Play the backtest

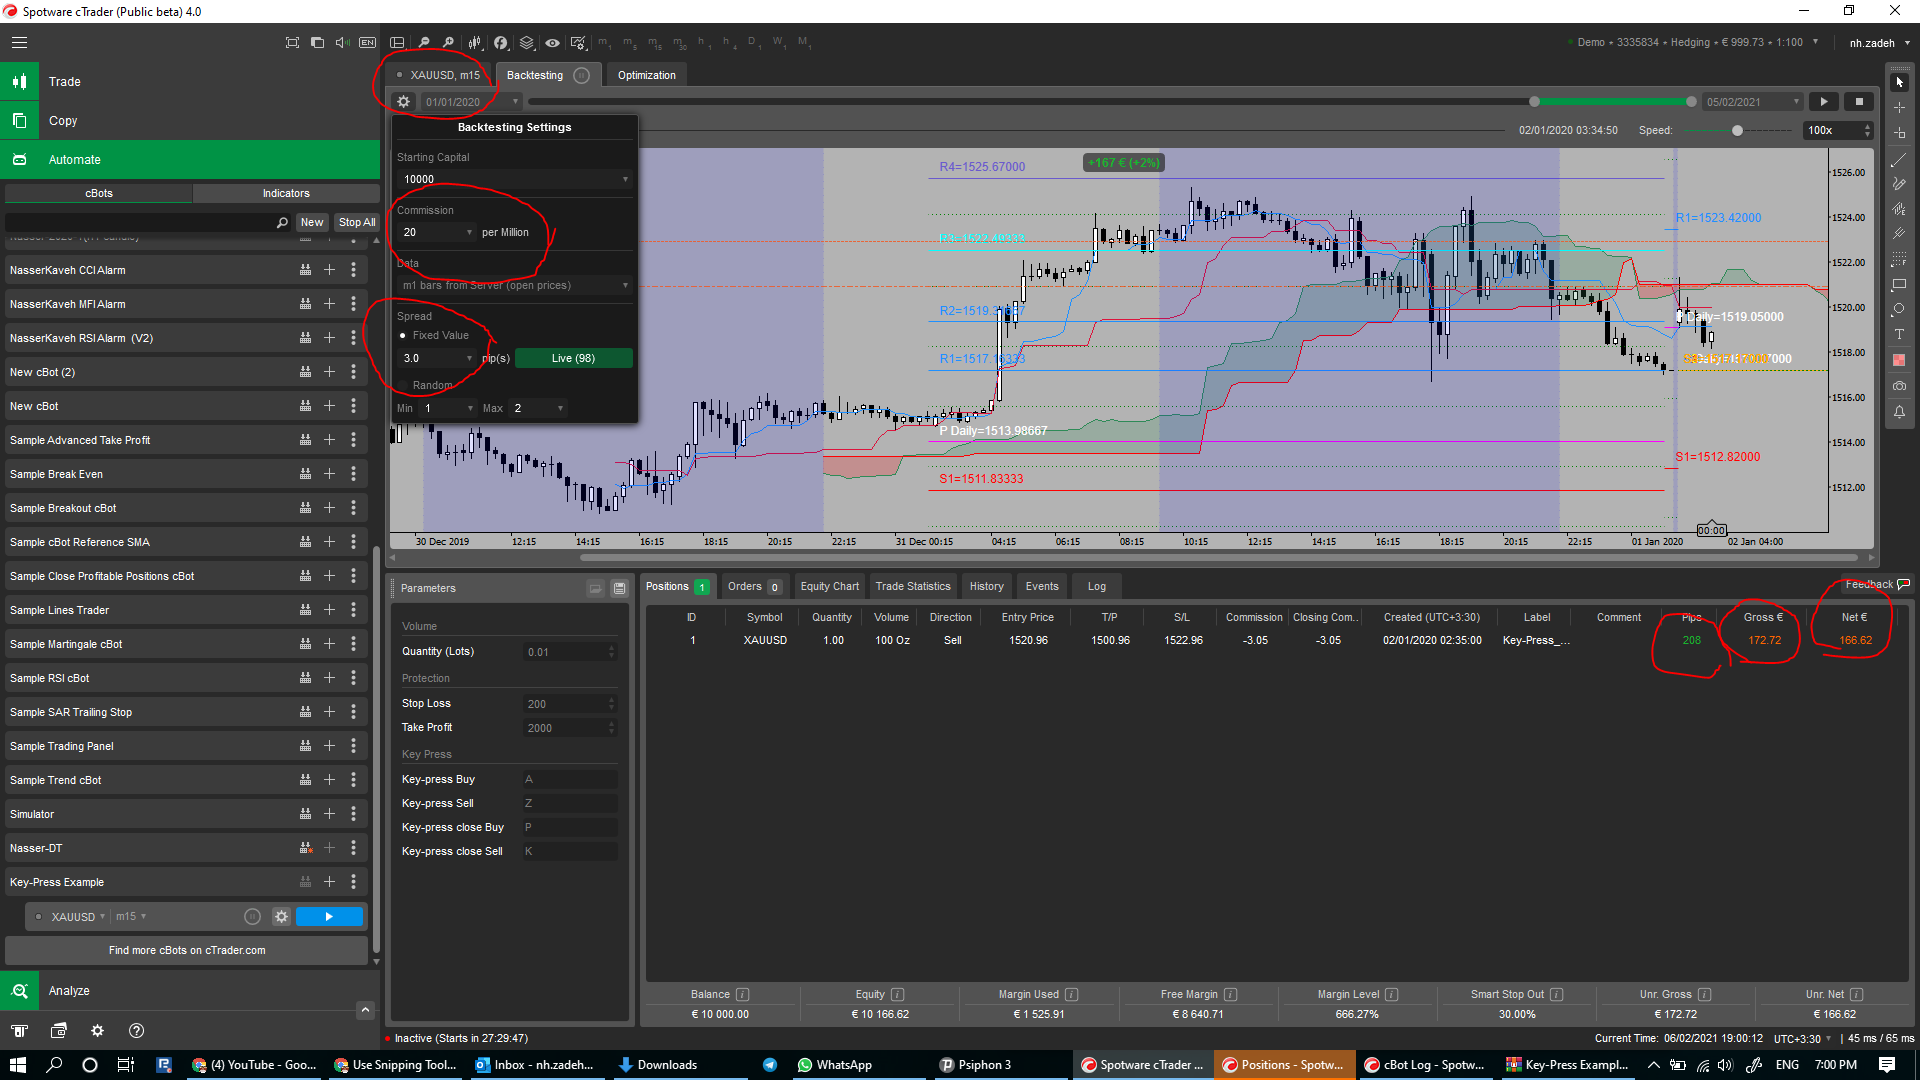[x=1824, y=102]
